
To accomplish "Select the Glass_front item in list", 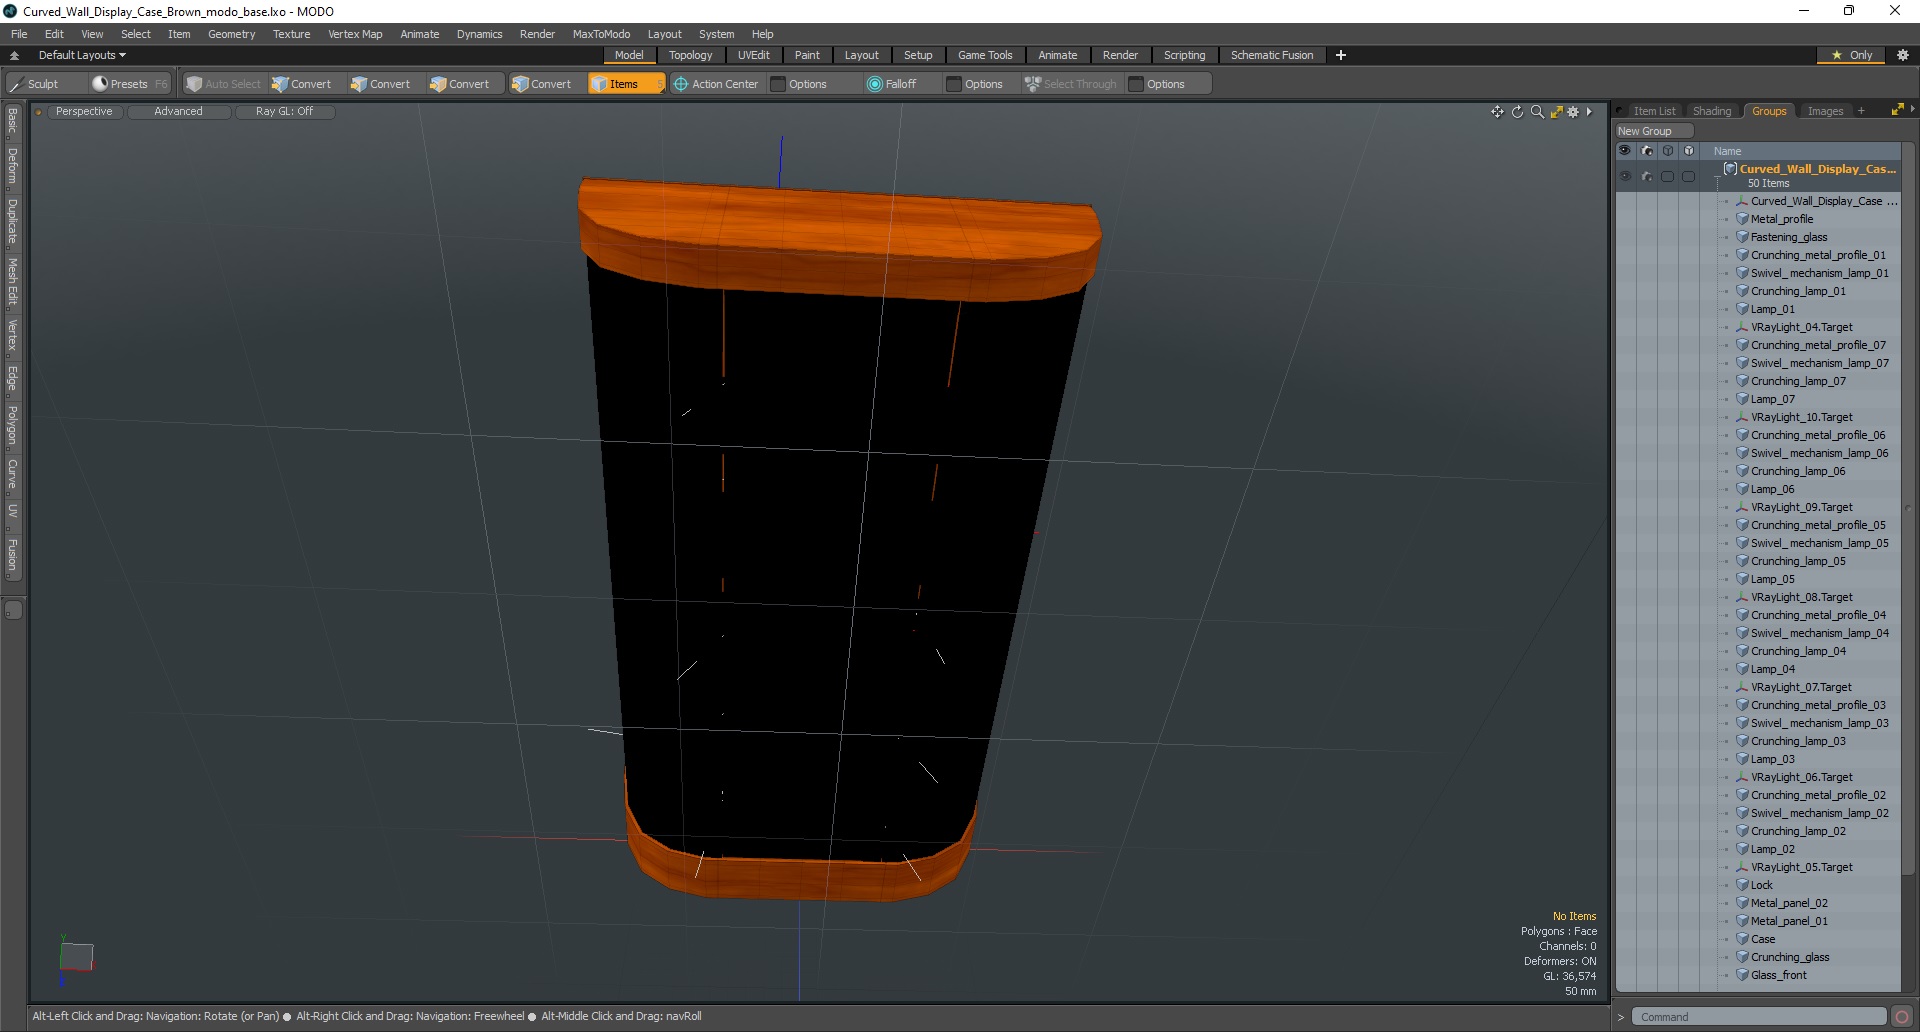I will (x=1778, y=975).
